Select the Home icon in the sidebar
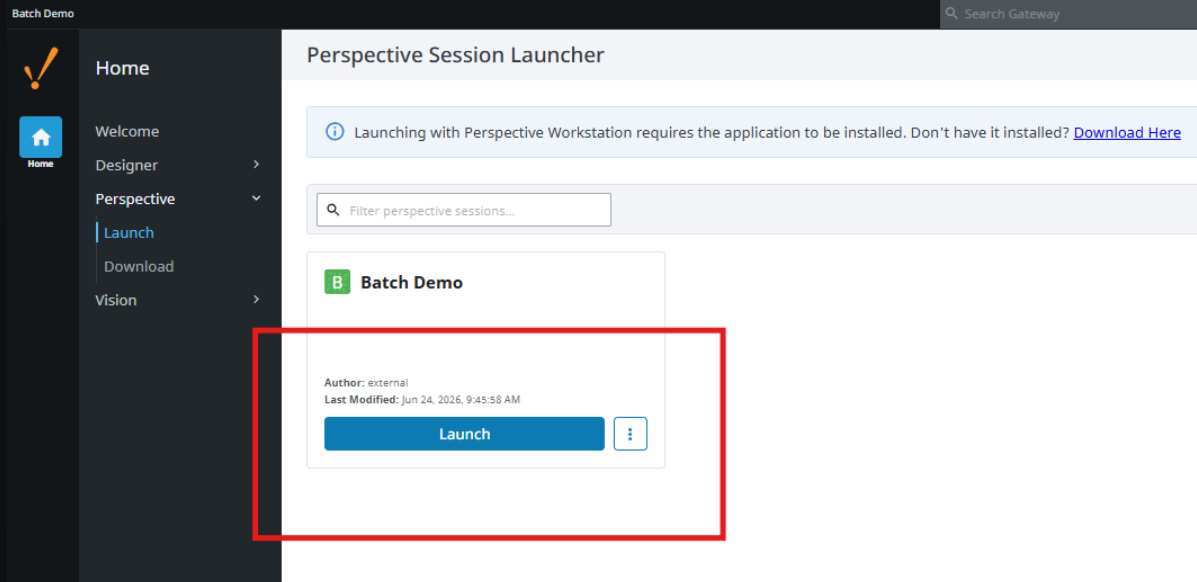This screenshot has height=582, width=1197. coord(40,137)
